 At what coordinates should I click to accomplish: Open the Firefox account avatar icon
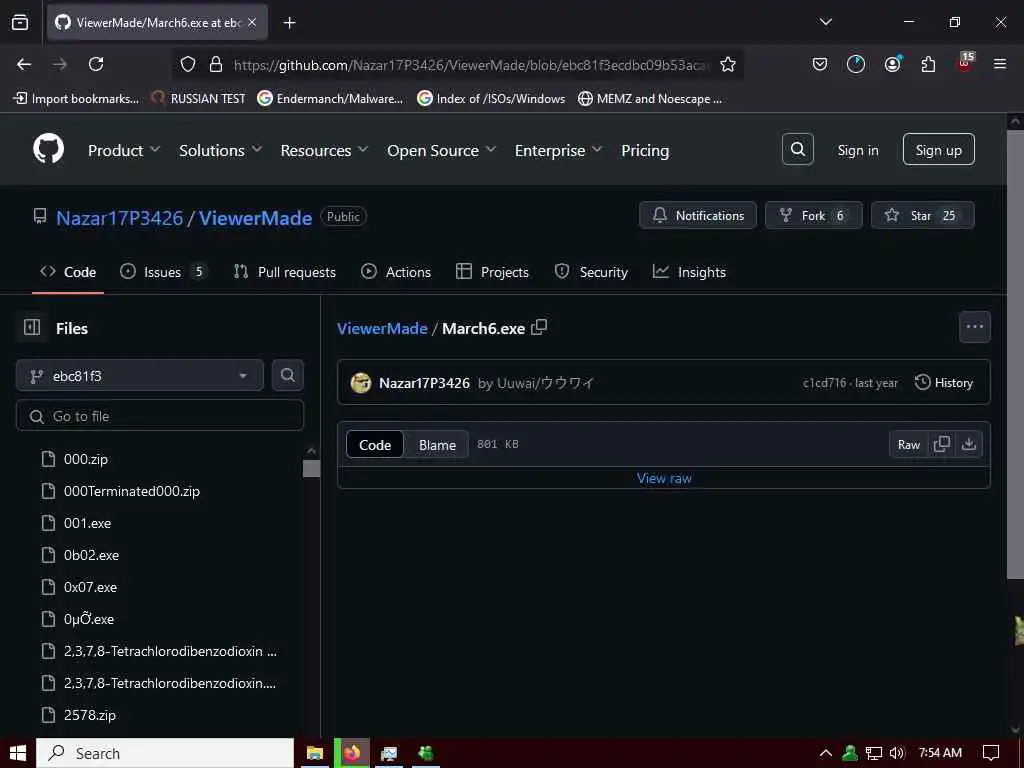click(892, 64)
